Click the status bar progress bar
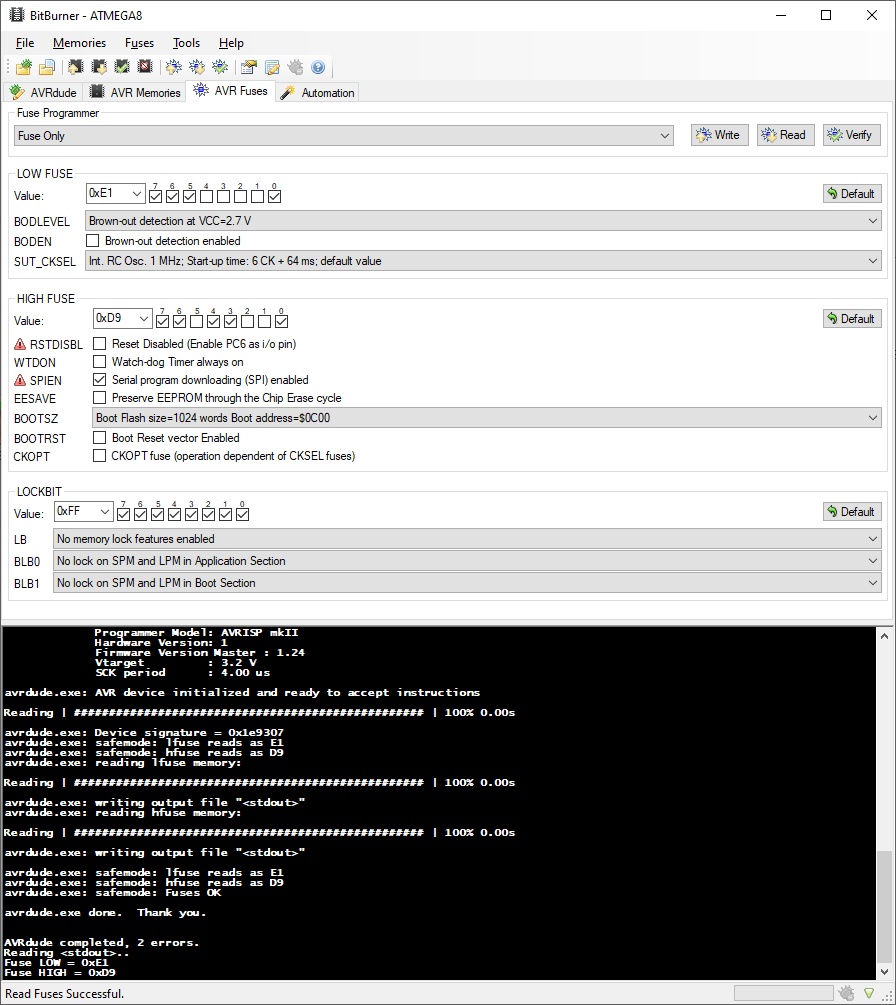The width and height of the screenshot is (896, 1005). (783, 993)
